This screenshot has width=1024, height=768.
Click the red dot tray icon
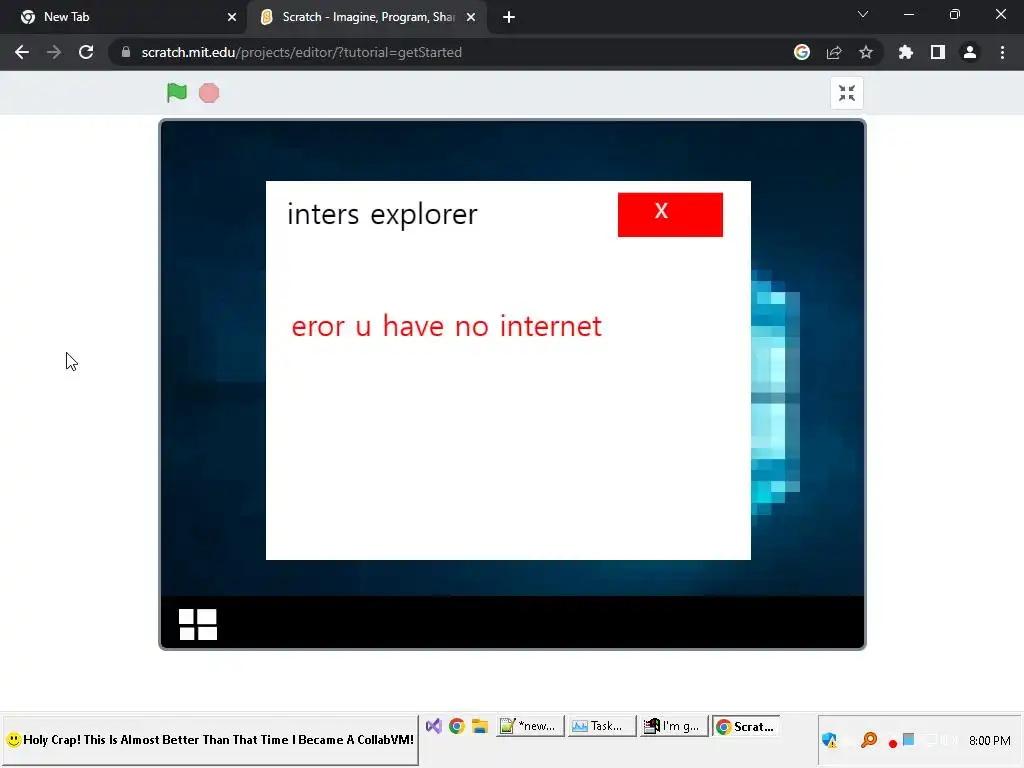tap(893, 743)
